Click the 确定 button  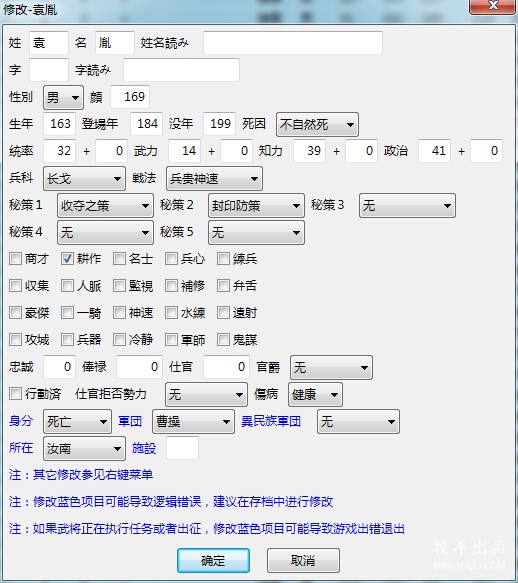pos(213,560)
